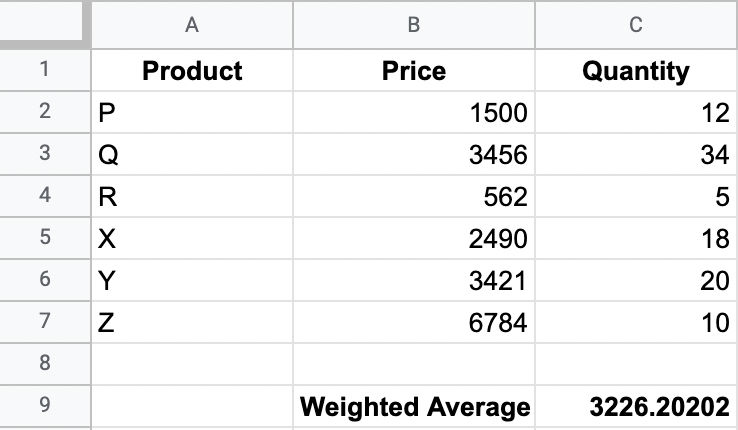The width and height of the screenshot is (738, 430).
Task: Select row 5 header
Action: pos(45,238)
